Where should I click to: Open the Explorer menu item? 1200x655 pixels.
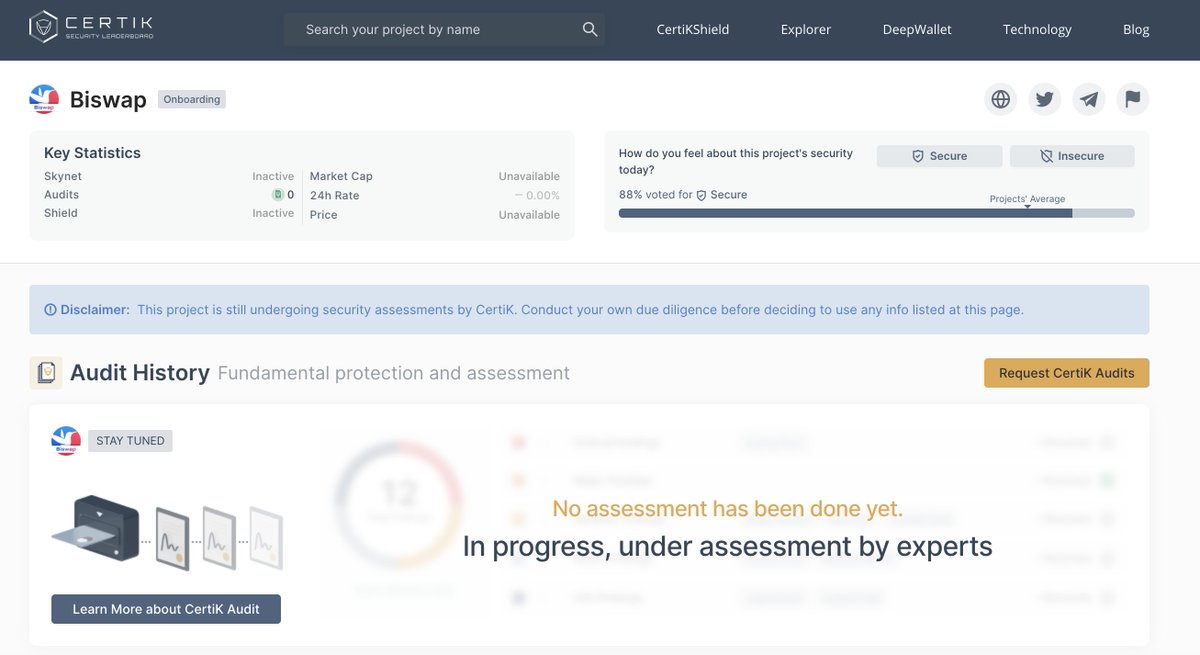(806, 29)
